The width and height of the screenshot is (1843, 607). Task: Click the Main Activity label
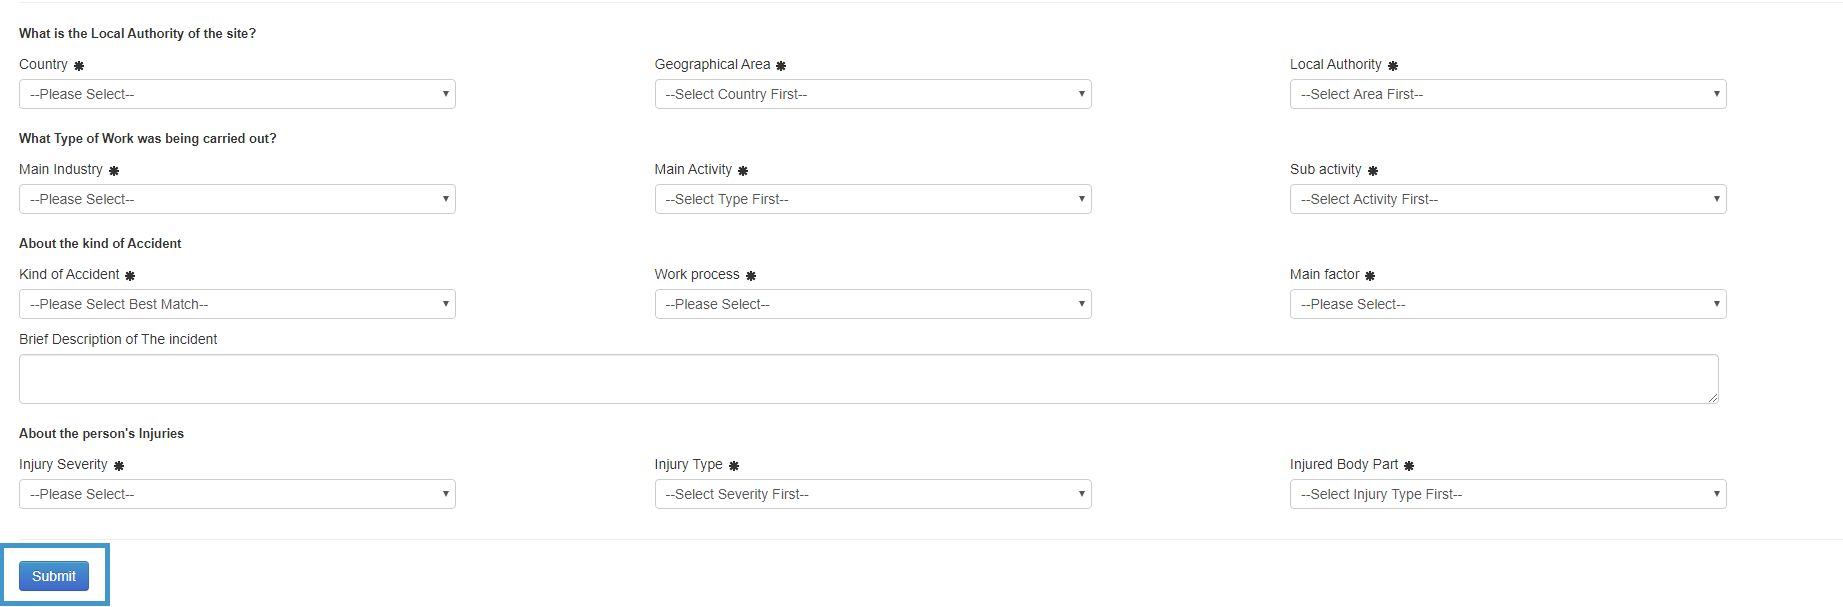click(693, 169)
